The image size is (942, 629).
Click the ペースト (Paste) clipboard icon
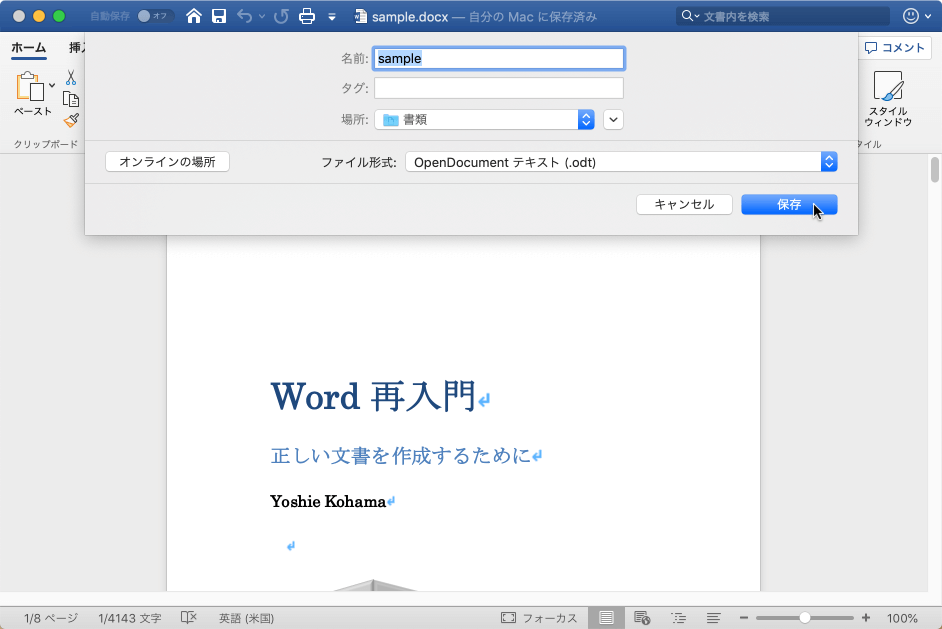(x=30, y=87)
